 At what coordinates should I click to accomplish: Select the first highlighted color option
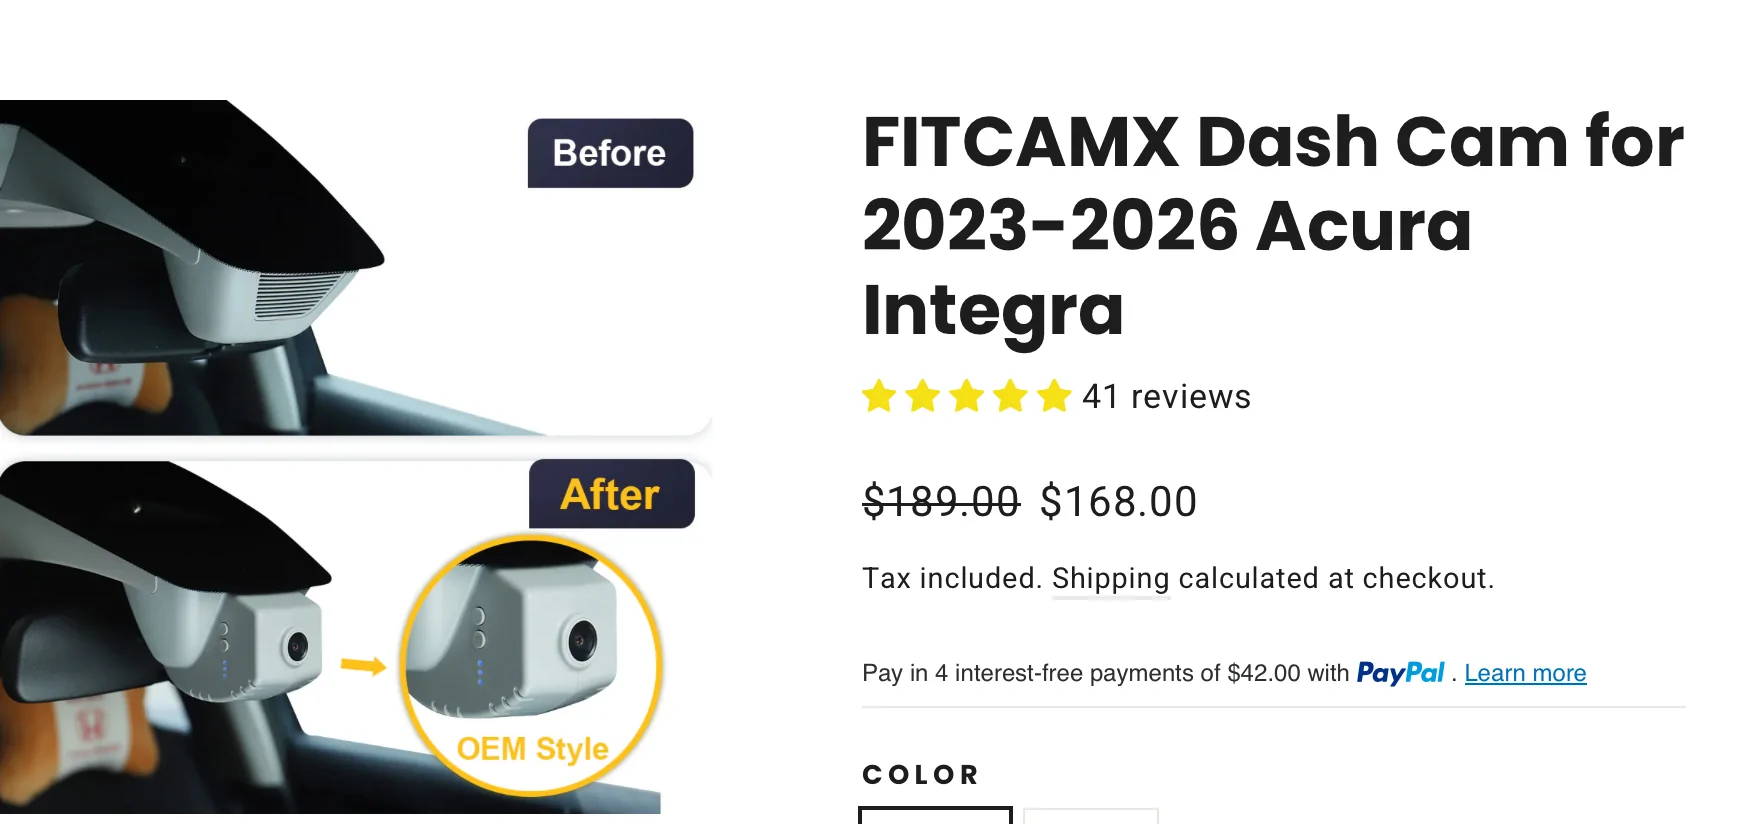click(935, 815)
